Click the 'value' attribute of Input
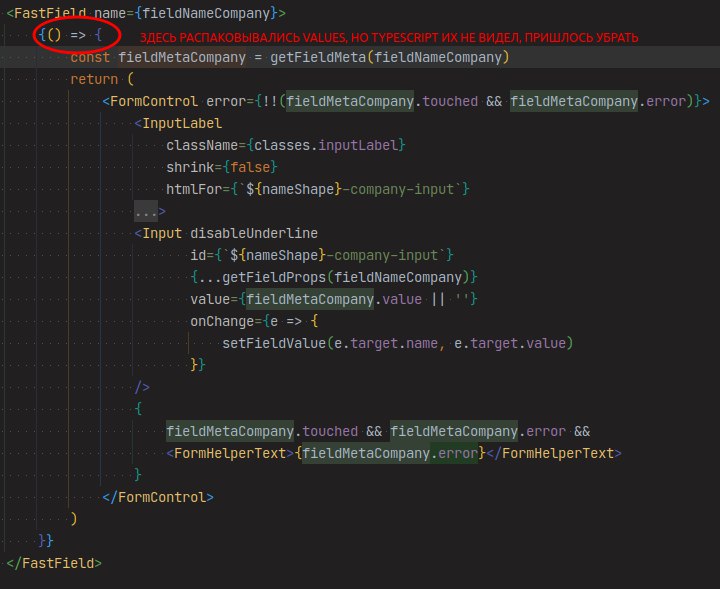720x589 pixels. [x=210, y=299]
